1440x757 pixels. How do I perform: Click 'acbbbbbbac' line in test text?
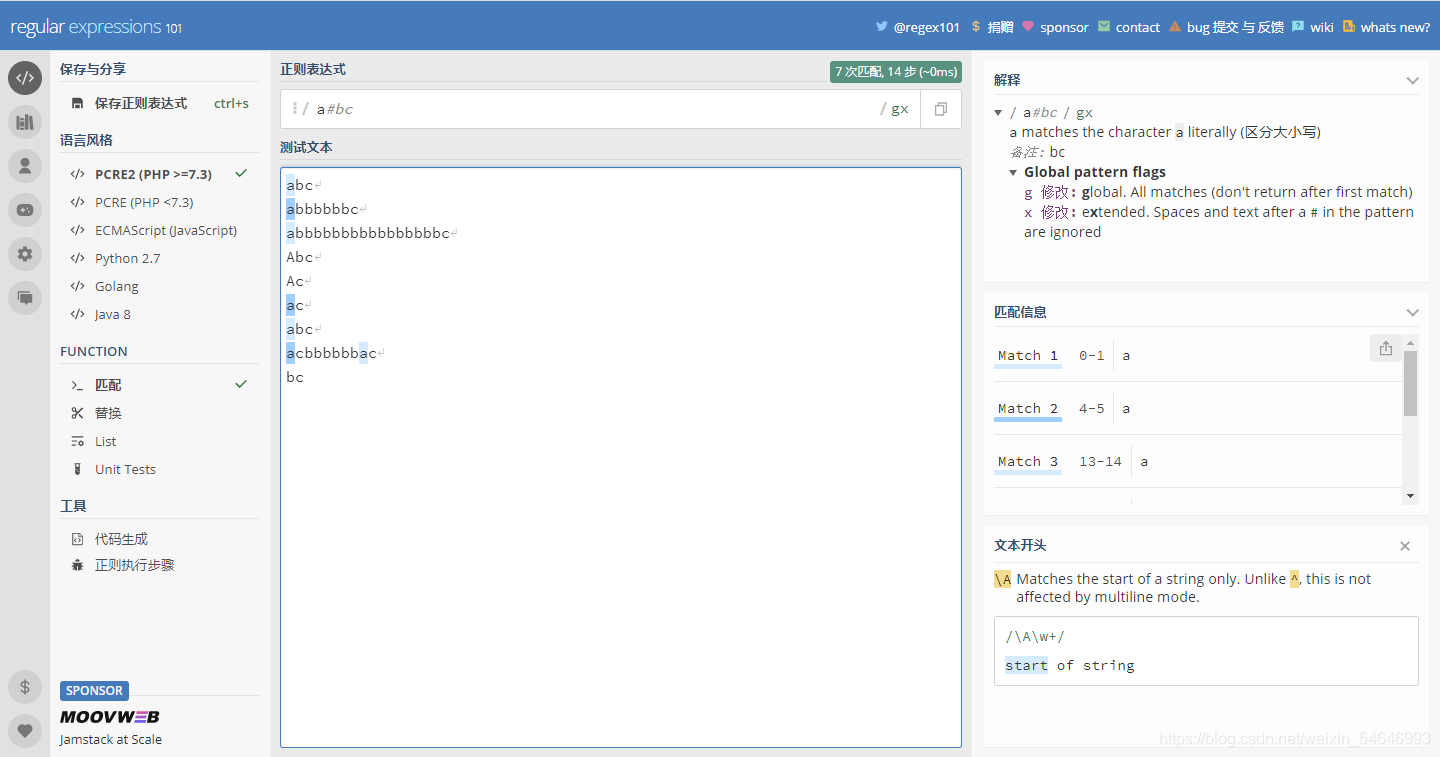[x=332, y=353]
